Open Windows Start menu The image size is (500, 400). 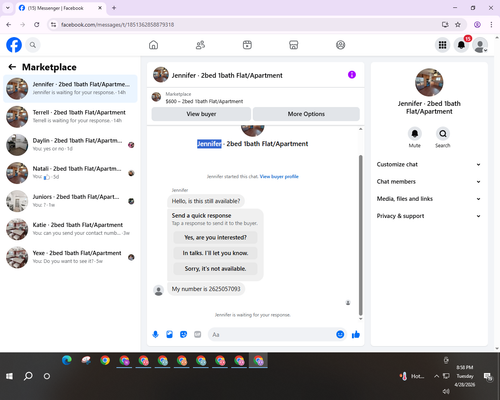[x=9, y=376]
